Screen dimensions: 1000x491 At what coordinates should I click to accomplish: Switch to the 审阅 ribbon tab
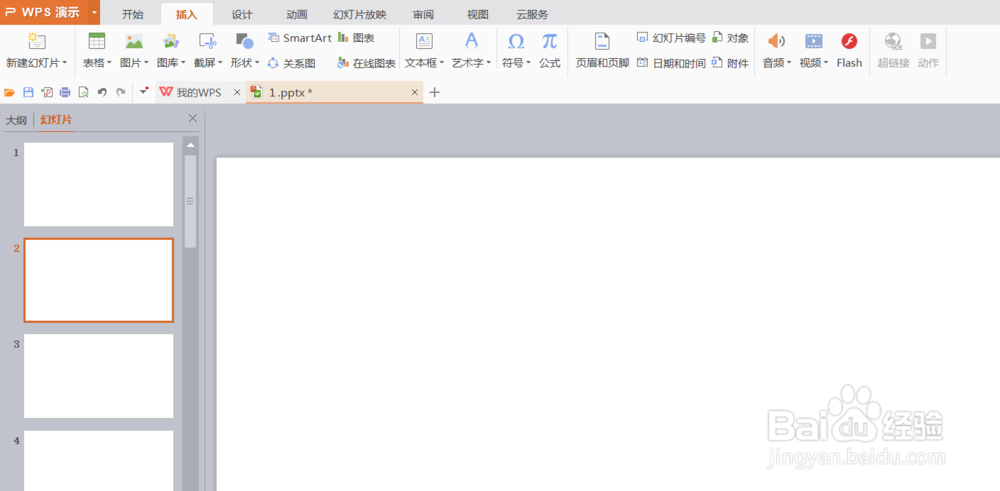tap(423, 14)
